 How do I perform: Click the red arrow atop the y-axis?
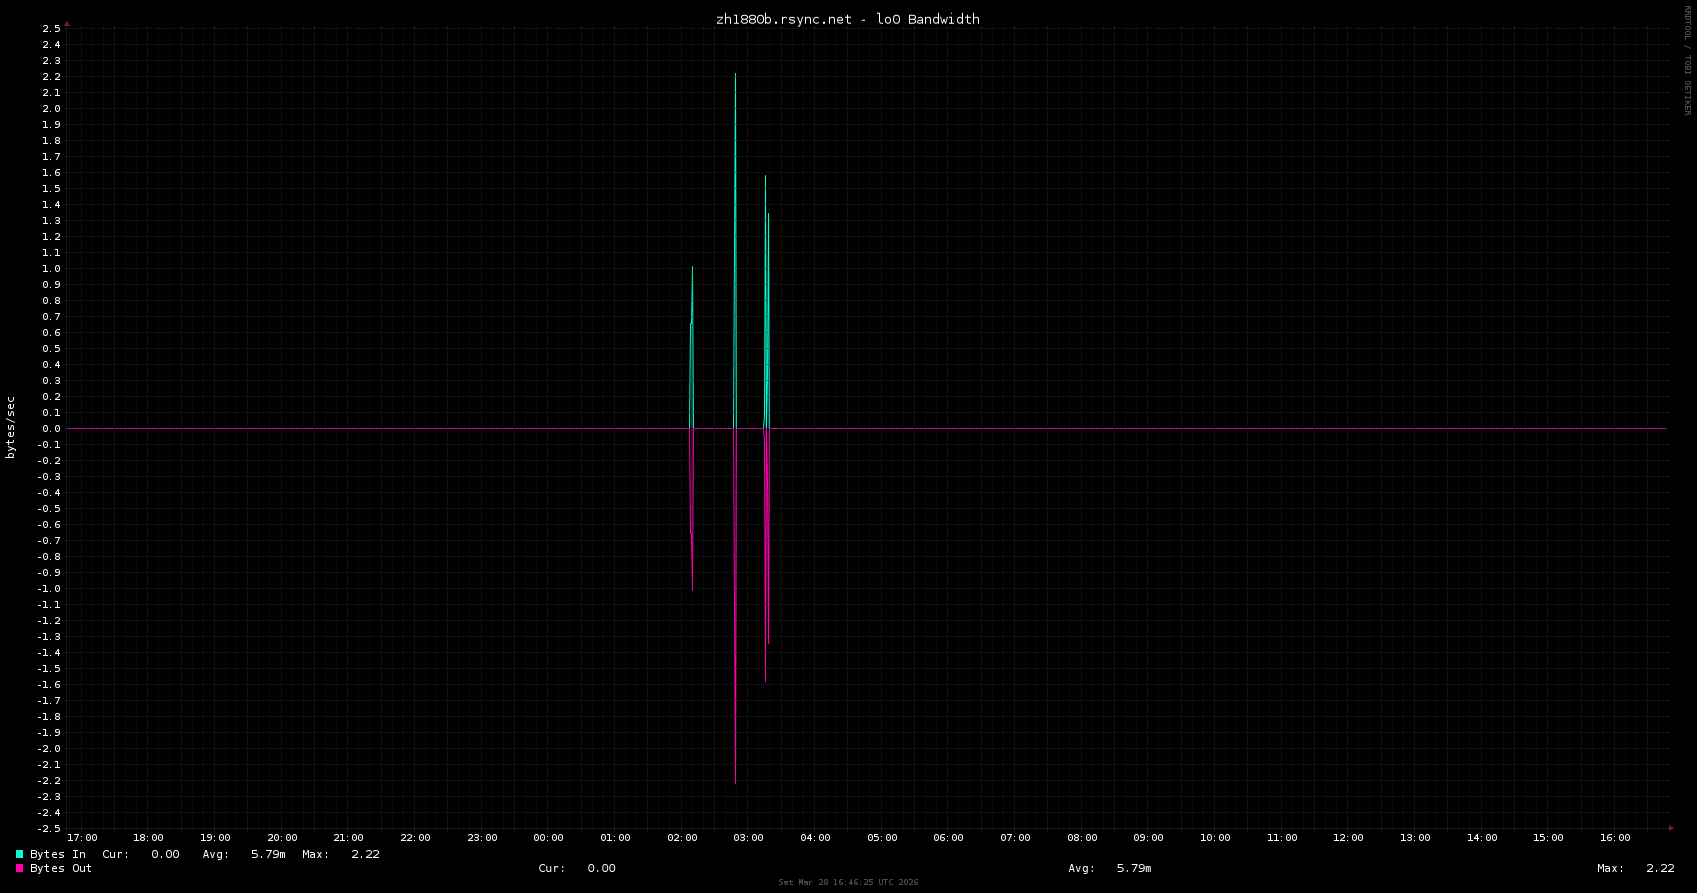tap(67, 22)
